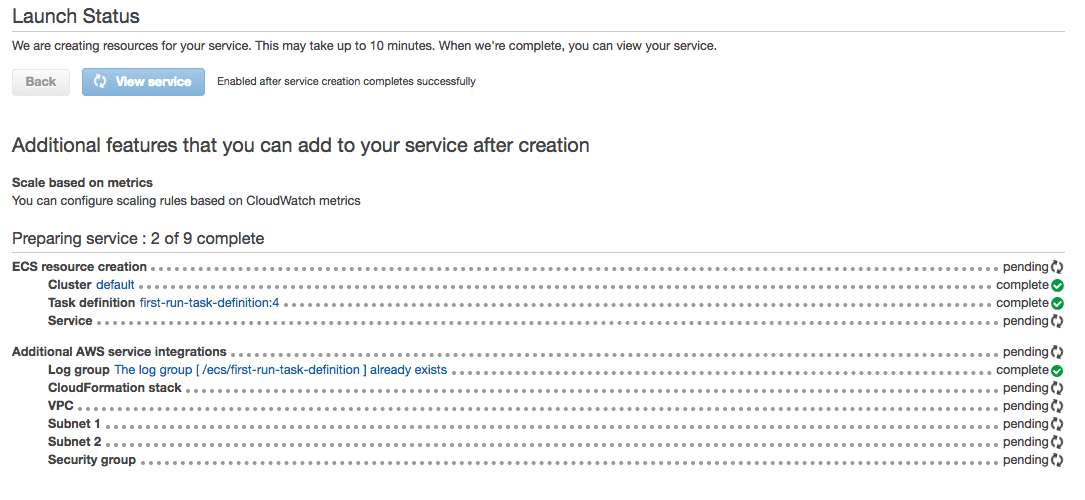Click the green checkmark for Task definition

1057,303
